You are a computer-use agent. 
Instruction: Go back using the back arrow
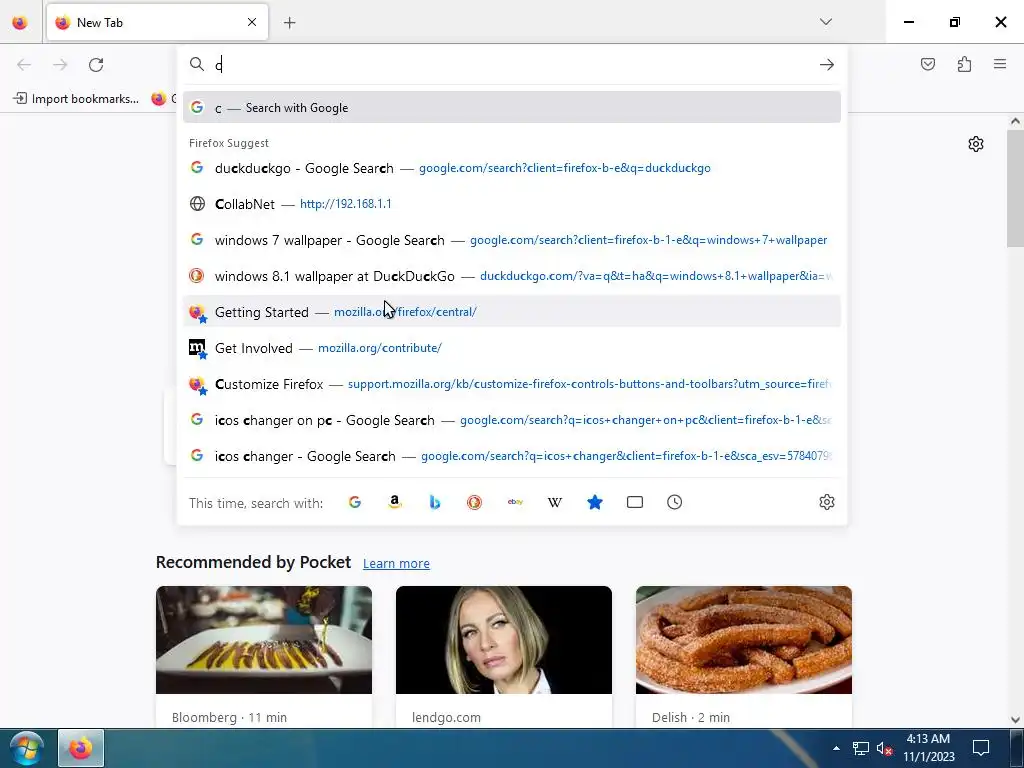coord(24,65)
